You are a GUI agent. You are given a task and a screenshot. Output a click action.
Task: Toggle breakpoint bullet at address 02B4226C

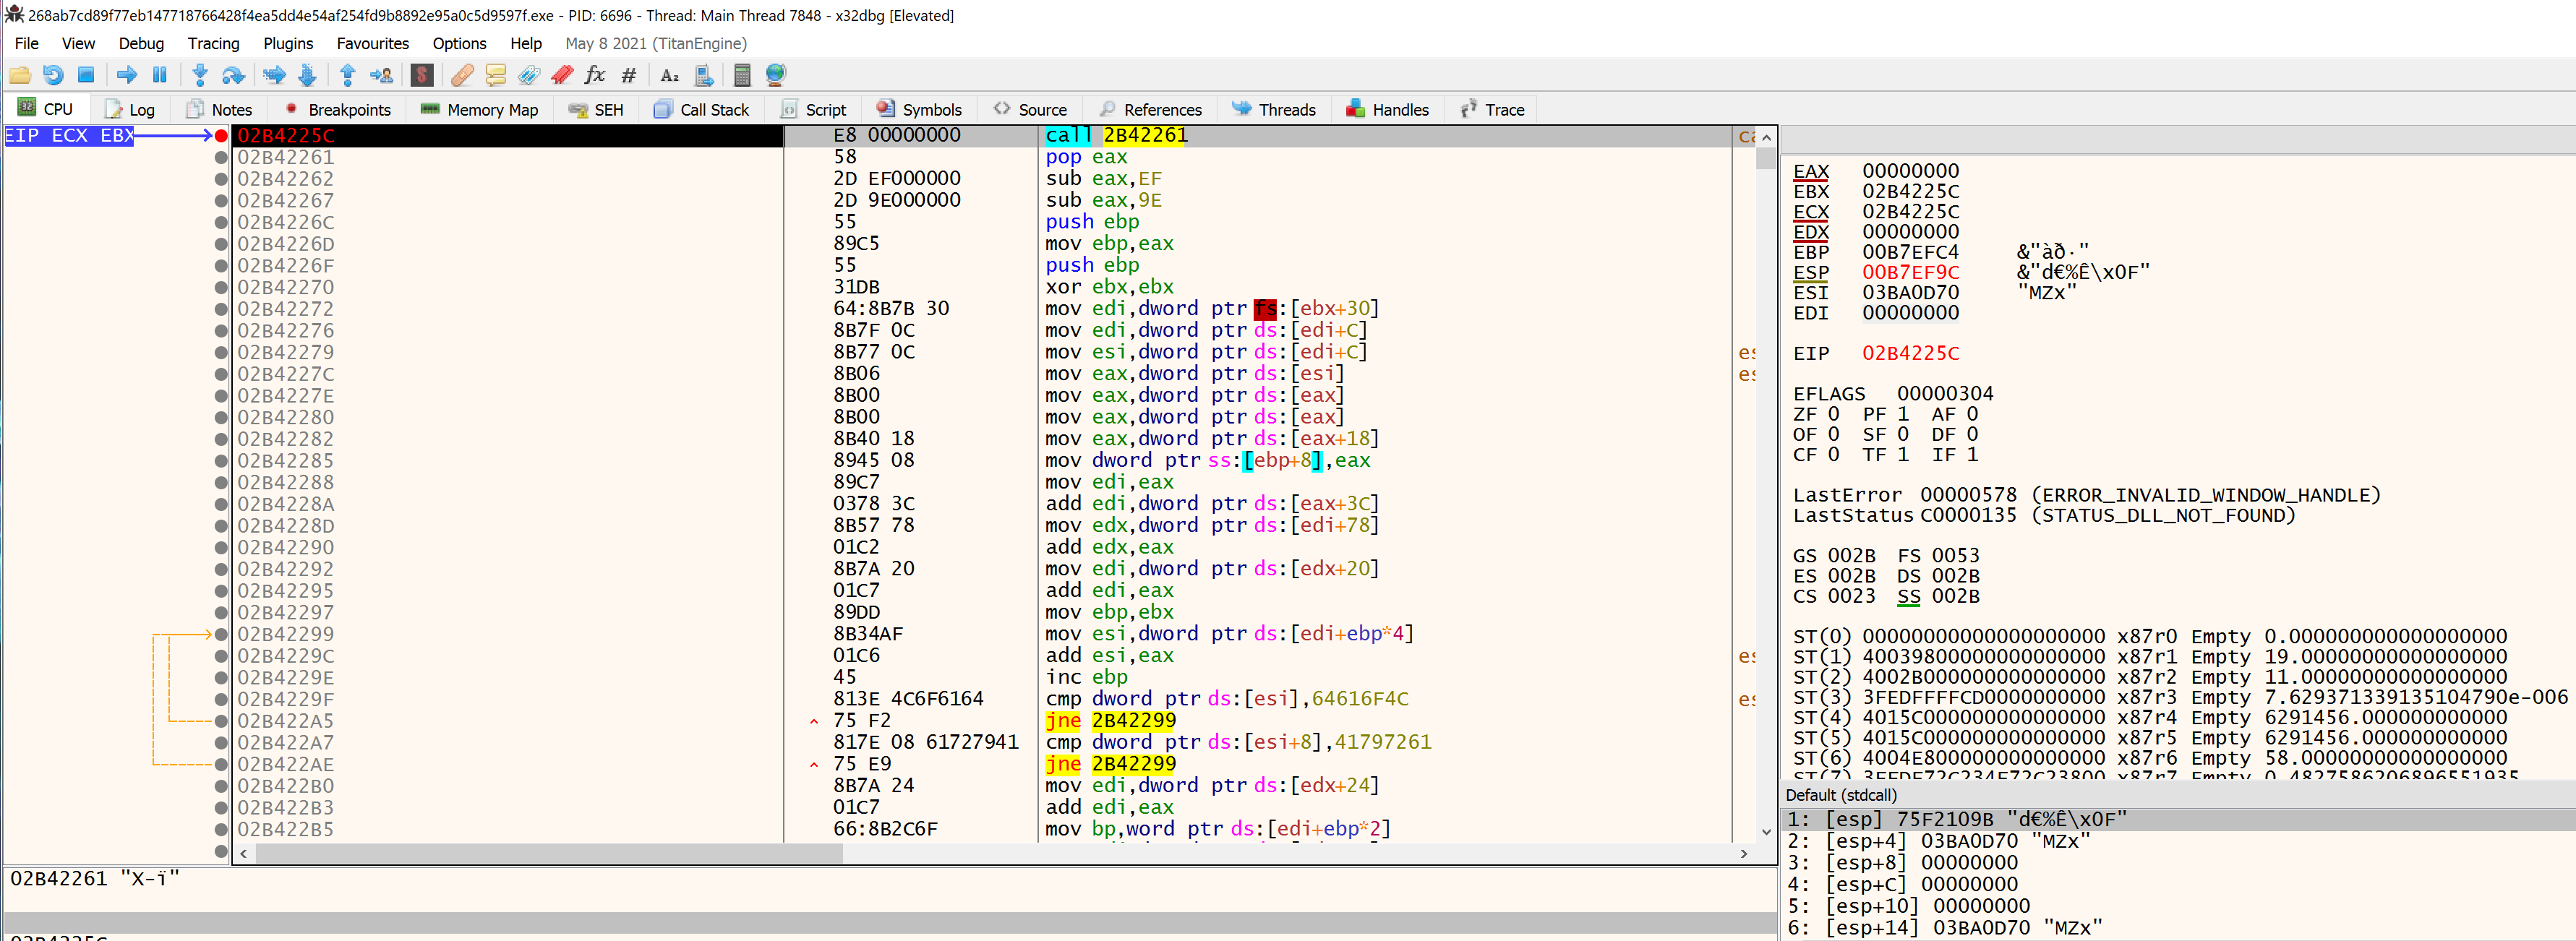point(221,223)
